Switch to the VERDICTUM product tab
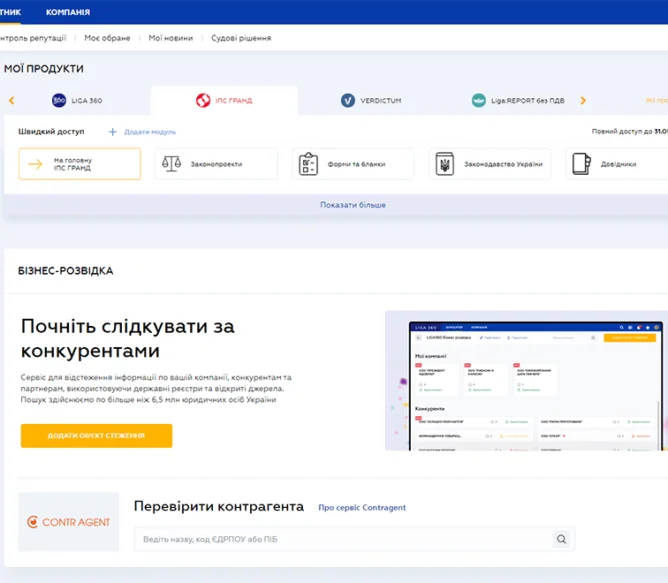This screenshot has width=668, height=583. [371, 101]
